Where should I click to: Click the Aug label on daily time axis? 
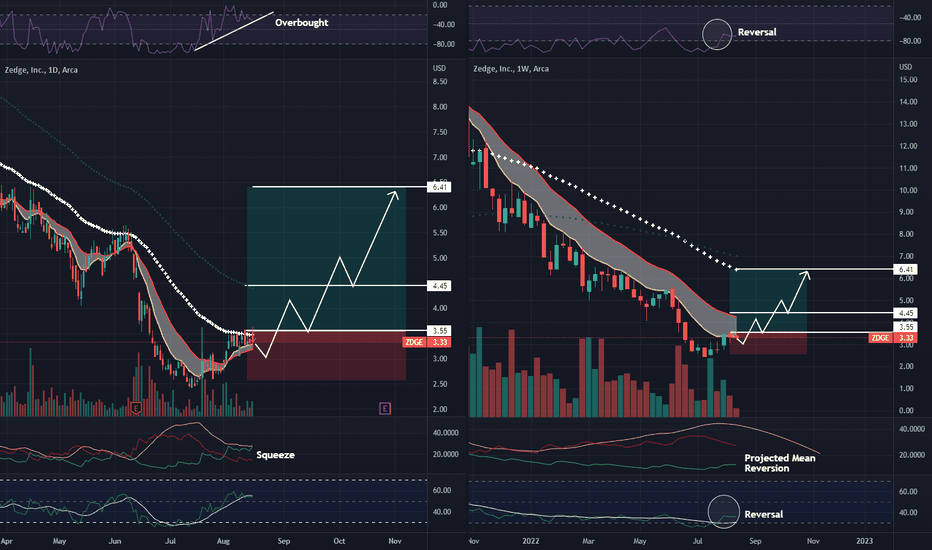223,541
